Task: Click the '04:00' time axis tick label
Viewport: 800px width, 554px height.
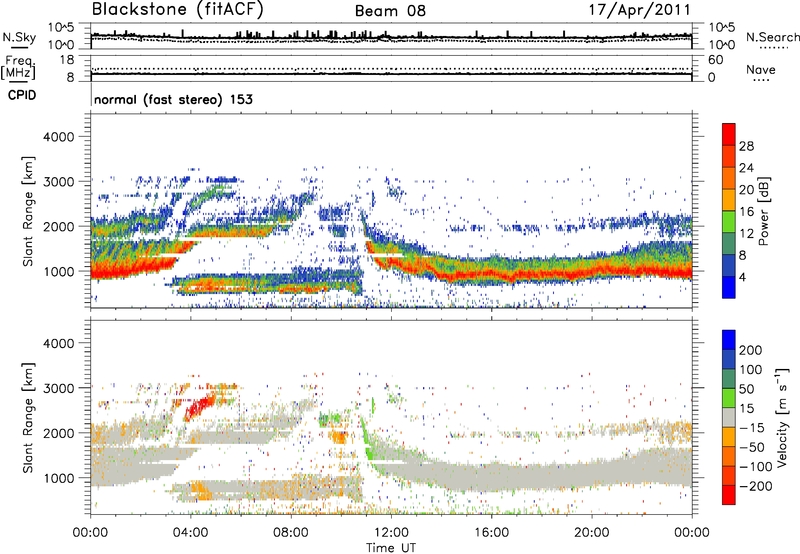Action: 190,533
